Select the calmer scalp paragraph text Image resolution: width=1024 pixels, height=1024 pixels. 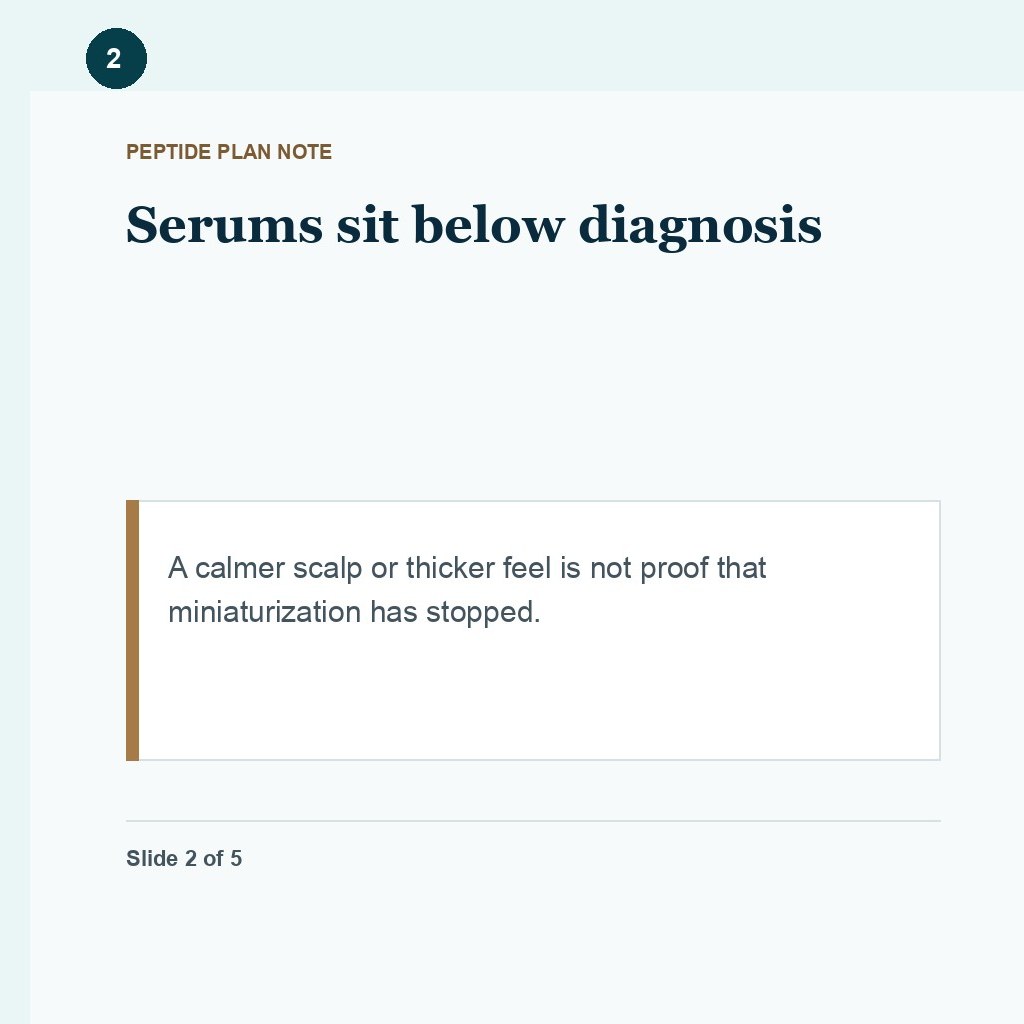[467, 590]
